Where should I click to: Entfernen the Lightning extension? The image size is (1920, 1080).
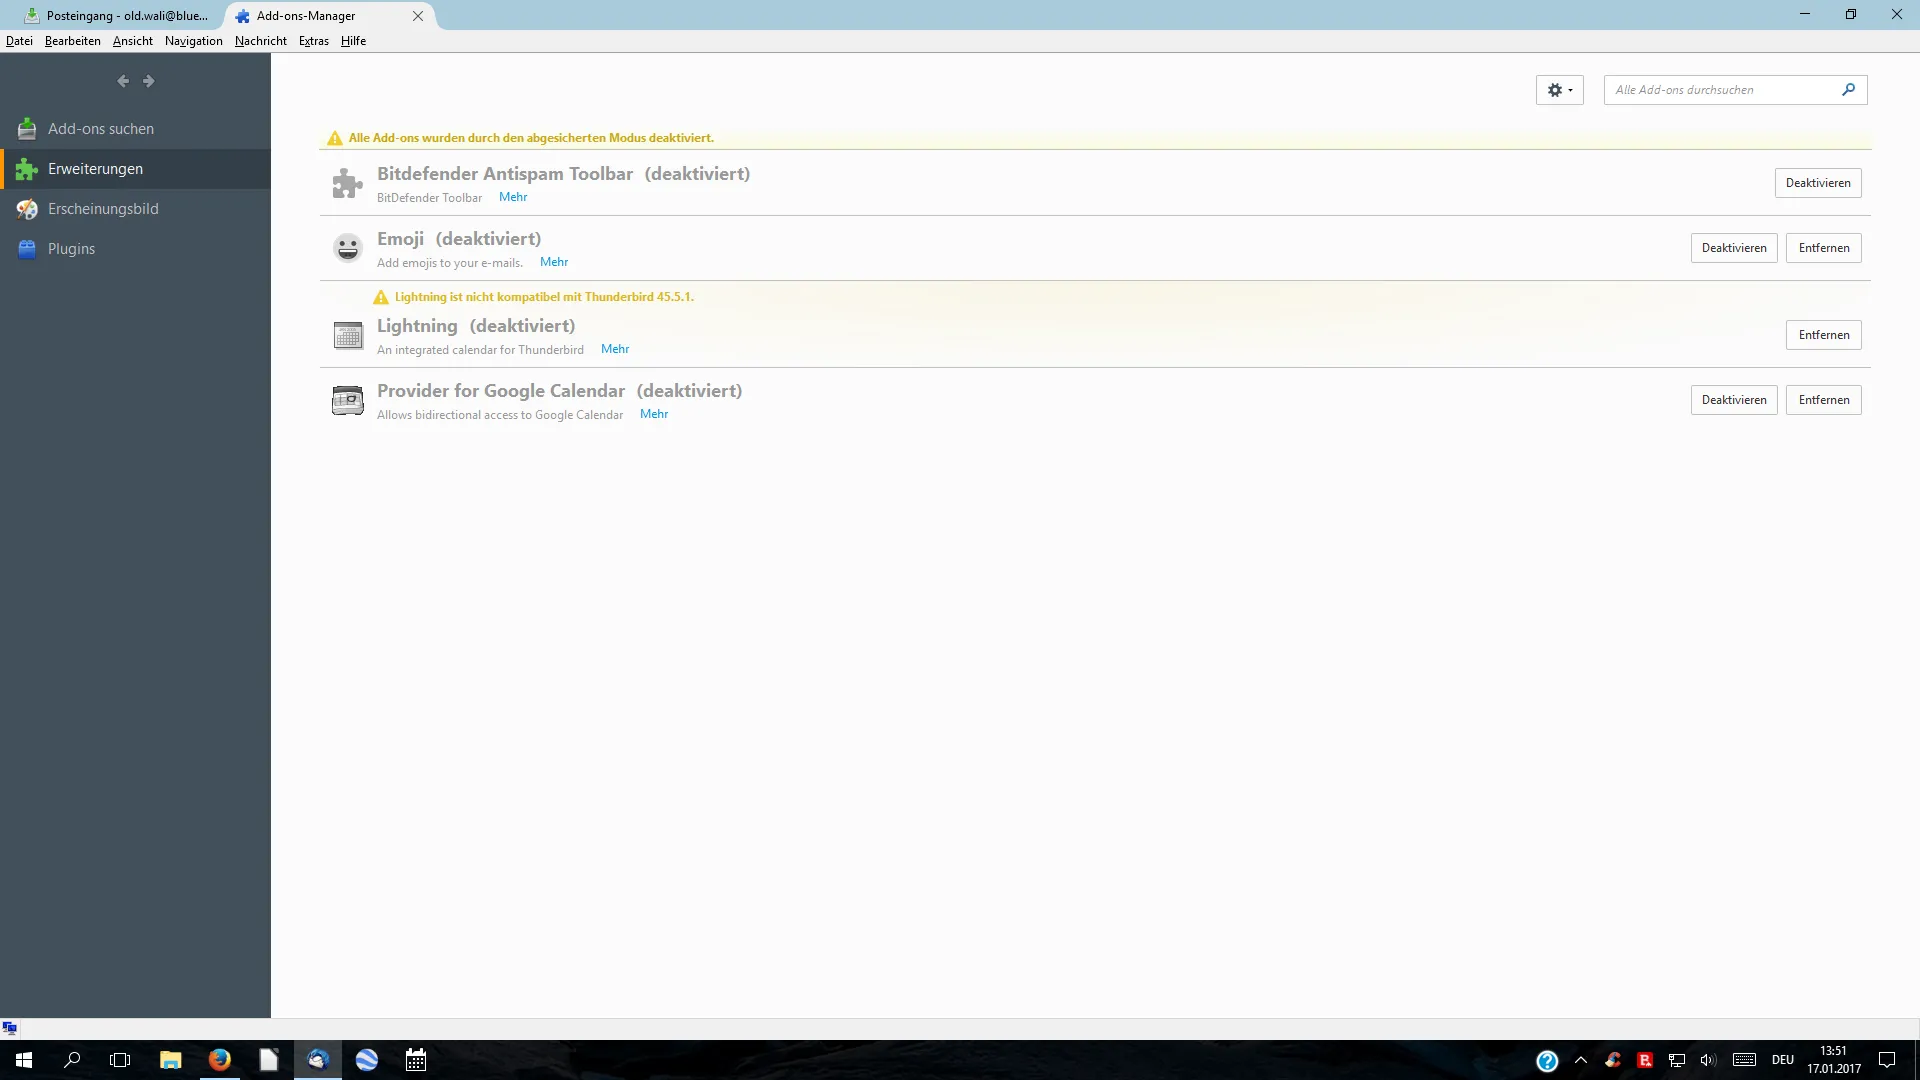coord(1824,335)
